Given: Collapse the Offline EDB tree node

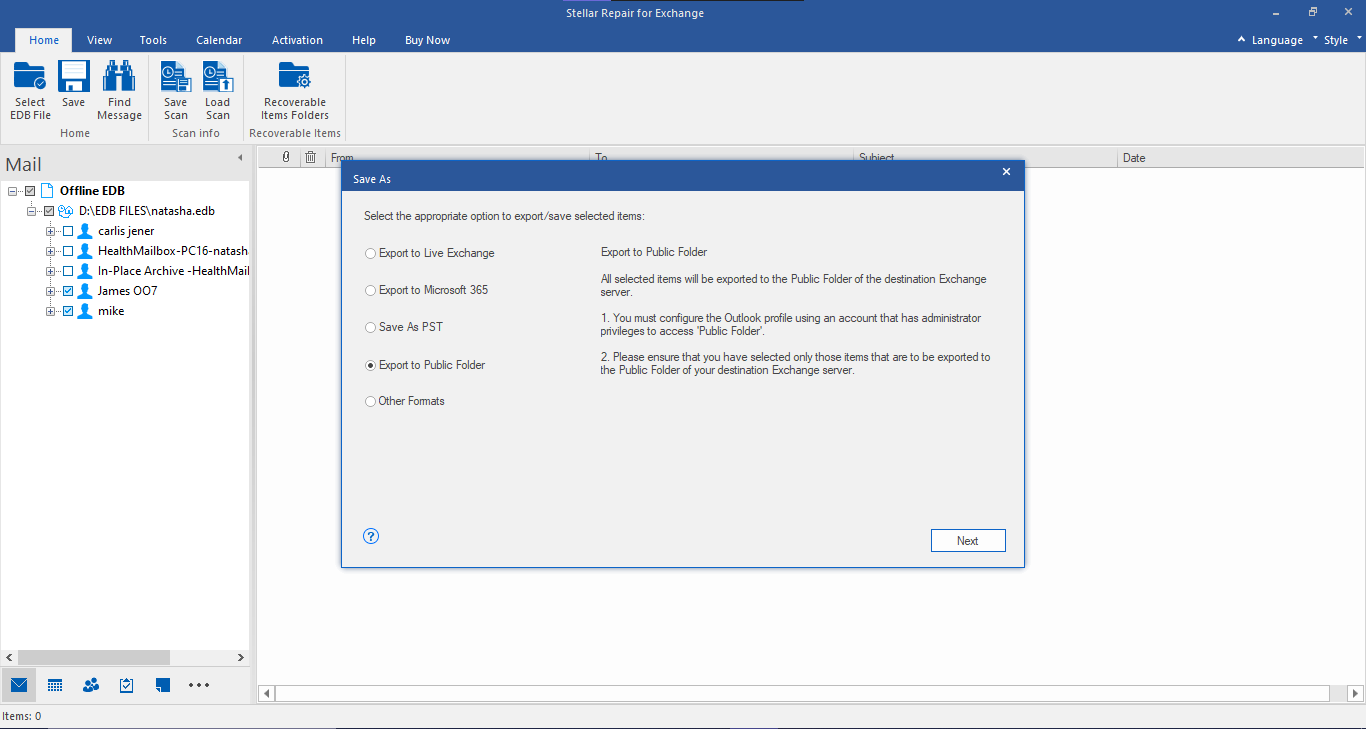Looking at the screenshot, I should [x=12, y=191].
